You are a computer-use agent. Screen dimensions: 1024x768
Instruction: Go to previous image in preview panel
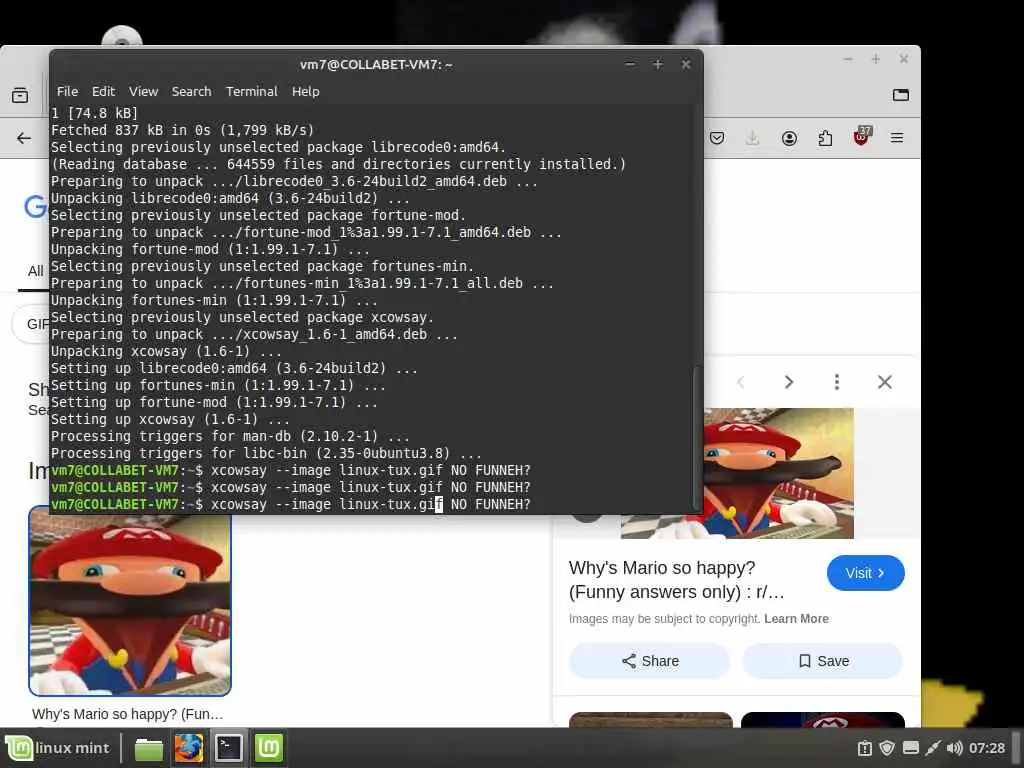[x=741, y=382]
